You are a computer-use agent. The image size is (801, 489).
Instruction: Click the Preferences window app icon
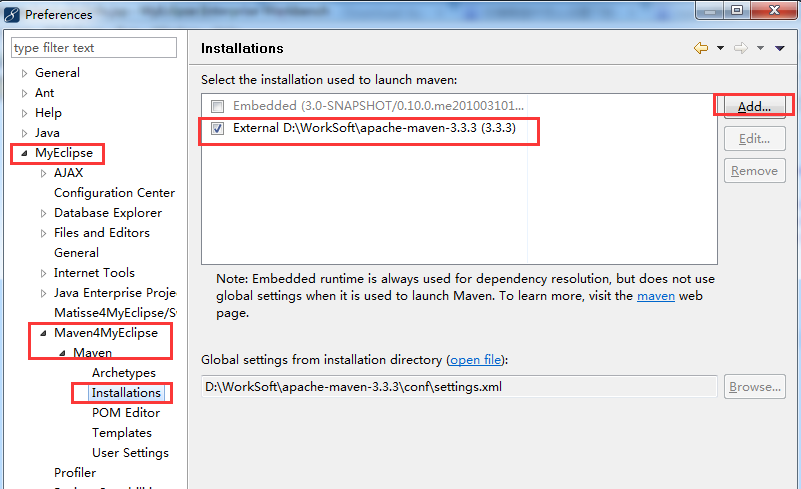pos(12,14)
